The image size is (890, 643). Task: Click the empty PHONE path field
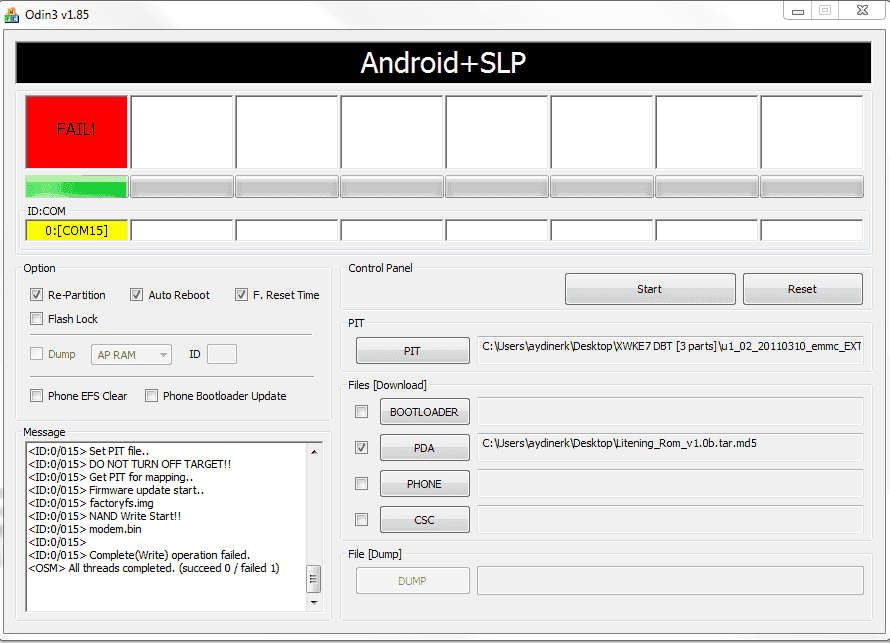(670, 484)
